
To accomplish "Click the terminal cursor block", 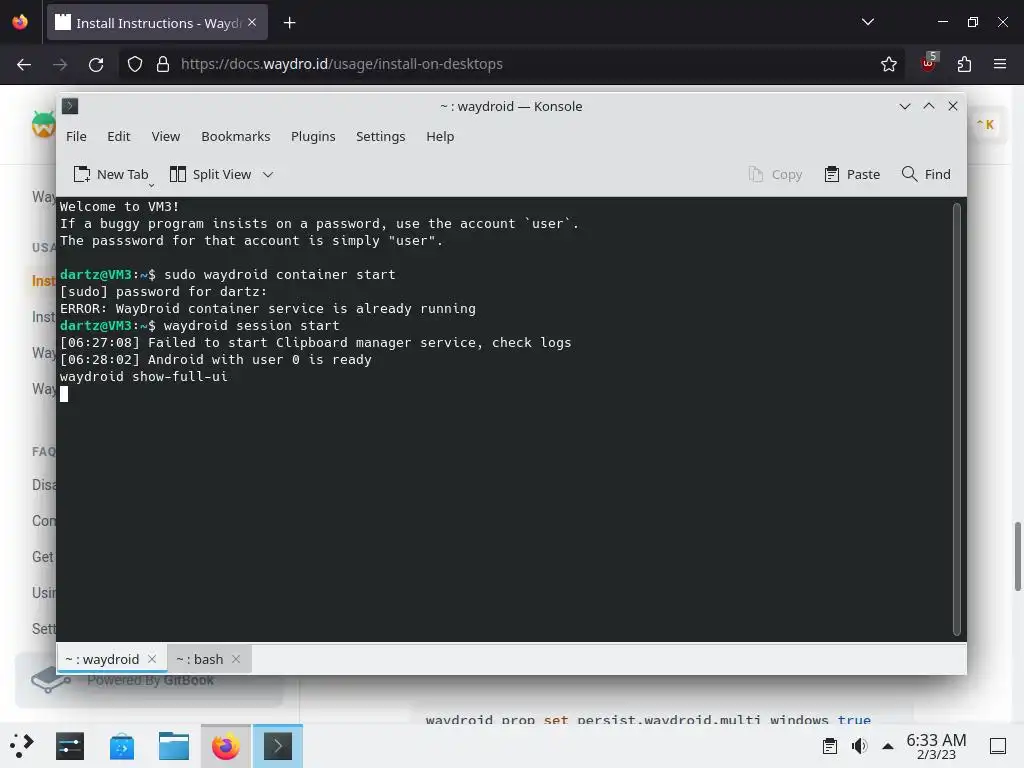I will (x=64, y=394).
